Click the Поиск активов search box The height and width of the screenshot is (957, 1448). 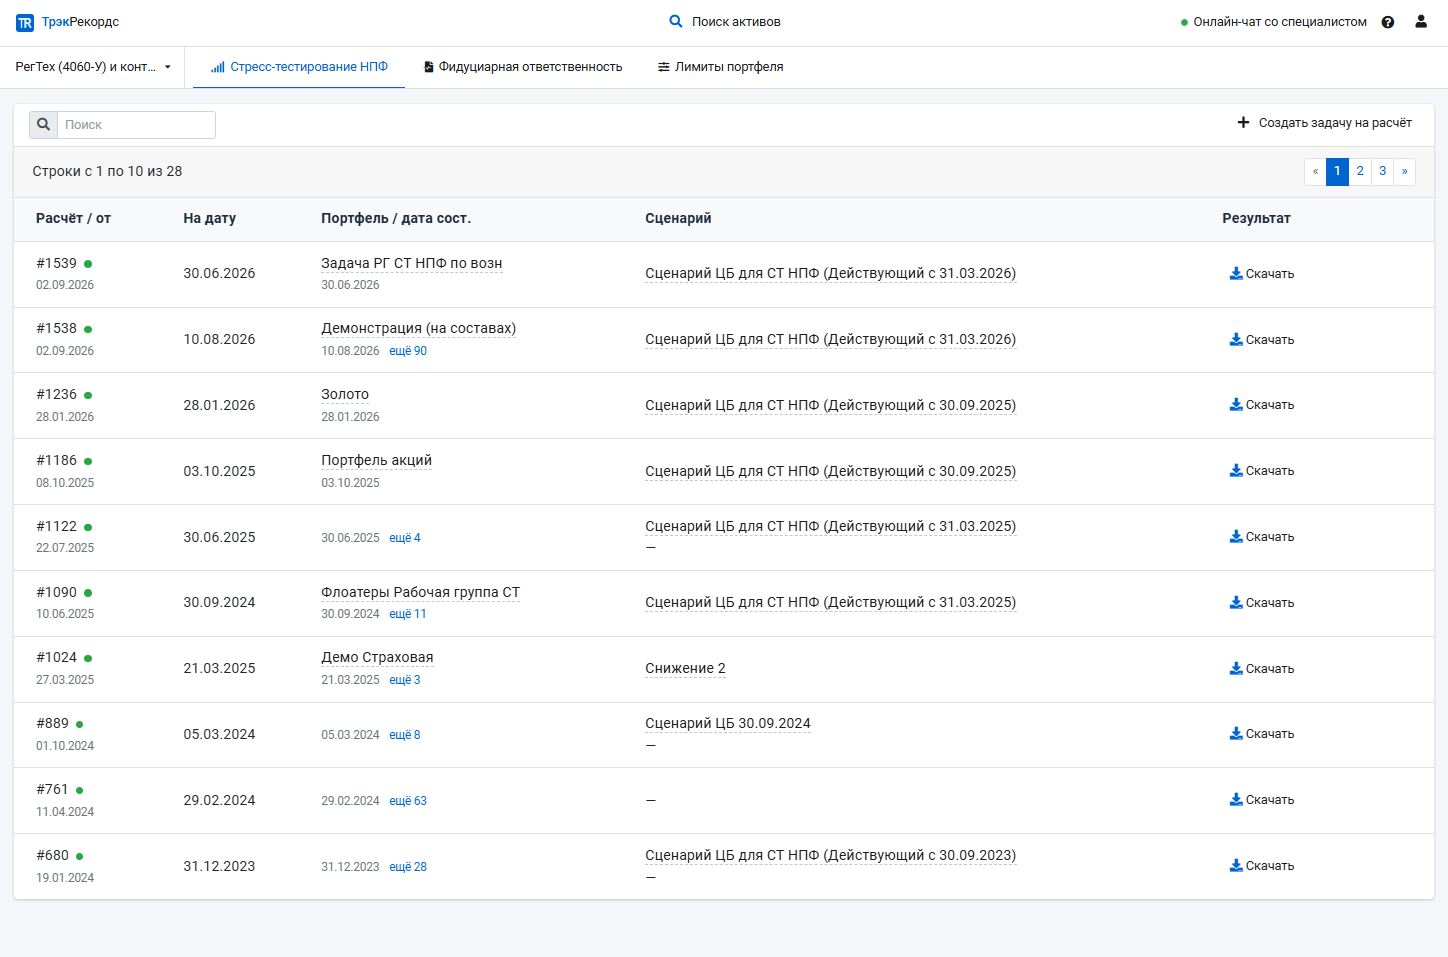point(725,22)
